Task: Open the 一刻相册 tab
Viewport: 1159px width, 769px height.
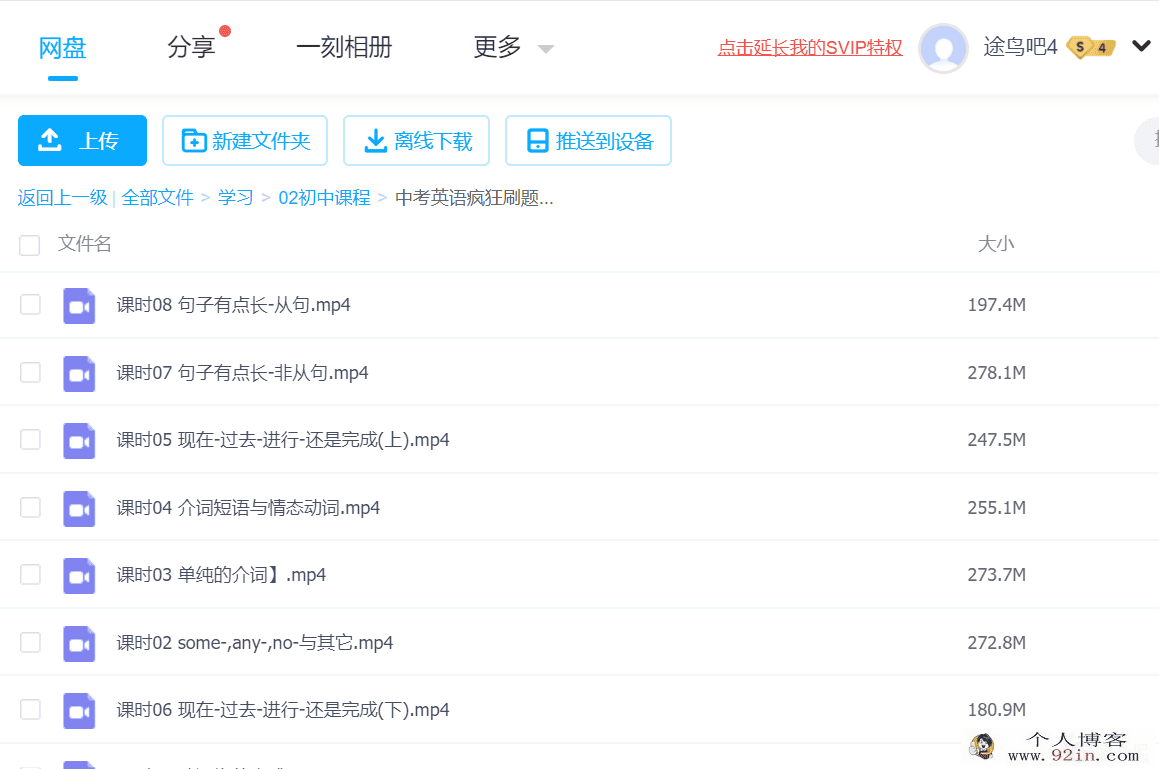Action: tap(344, 47)
